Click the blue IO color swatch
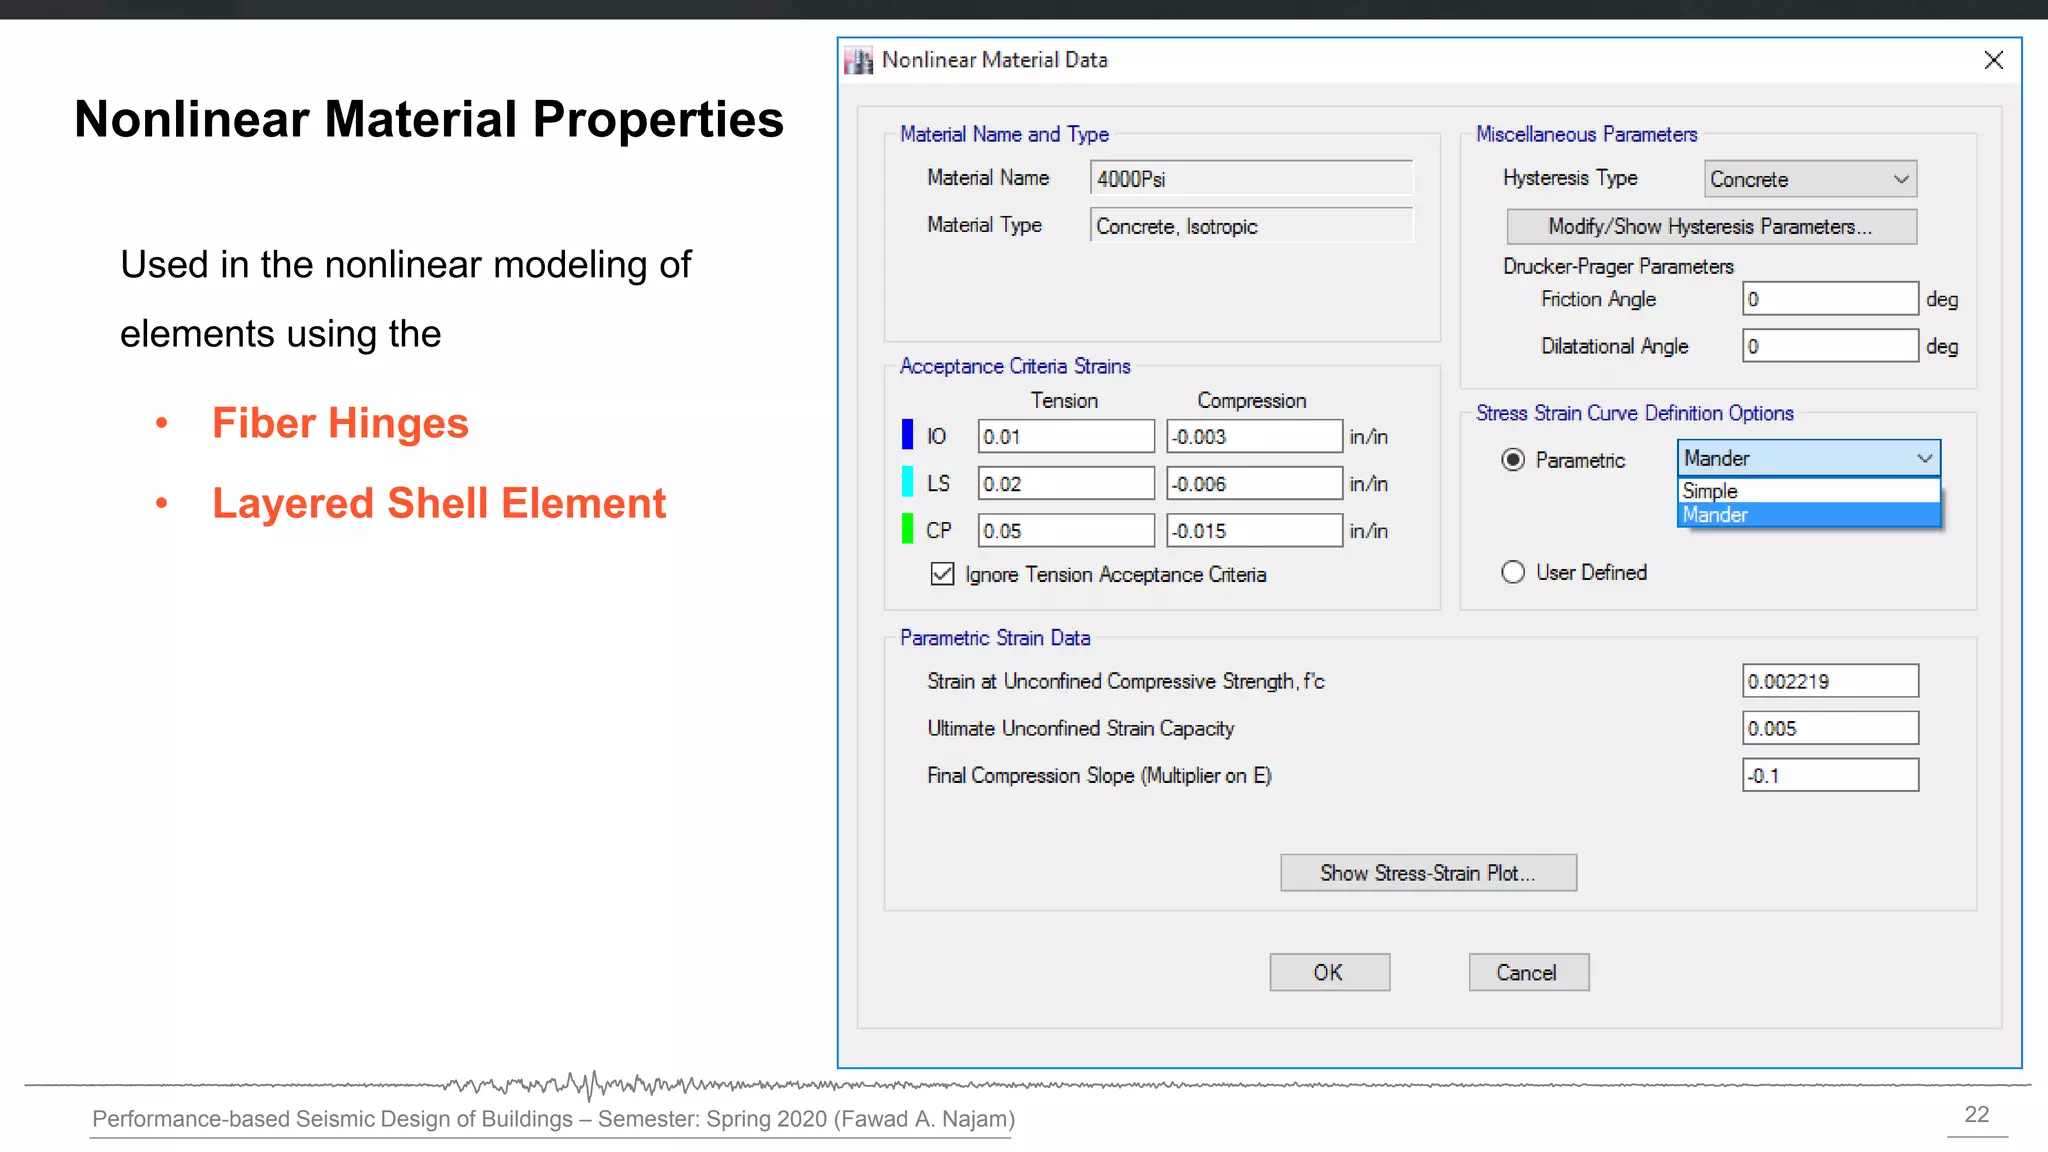This screenshot has height=1152, width=2048. (x=907, y=435)
